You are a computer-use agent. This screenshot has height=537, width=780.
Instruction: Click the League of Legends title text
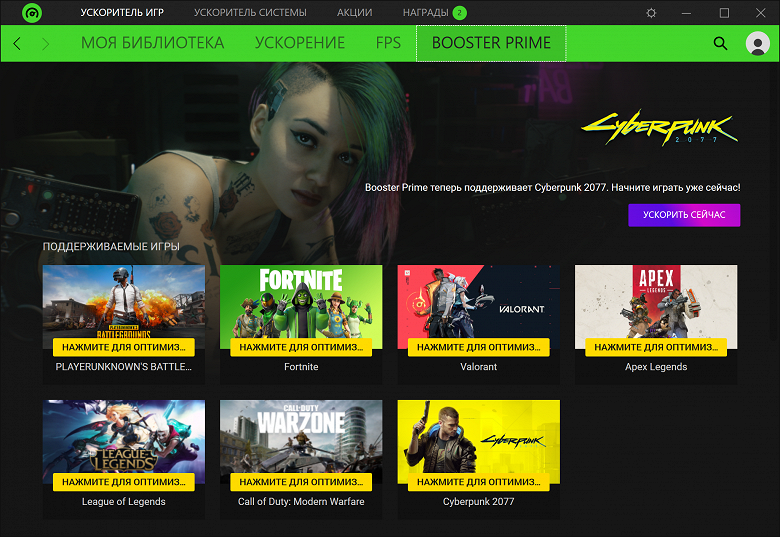[x=124, y=502]
